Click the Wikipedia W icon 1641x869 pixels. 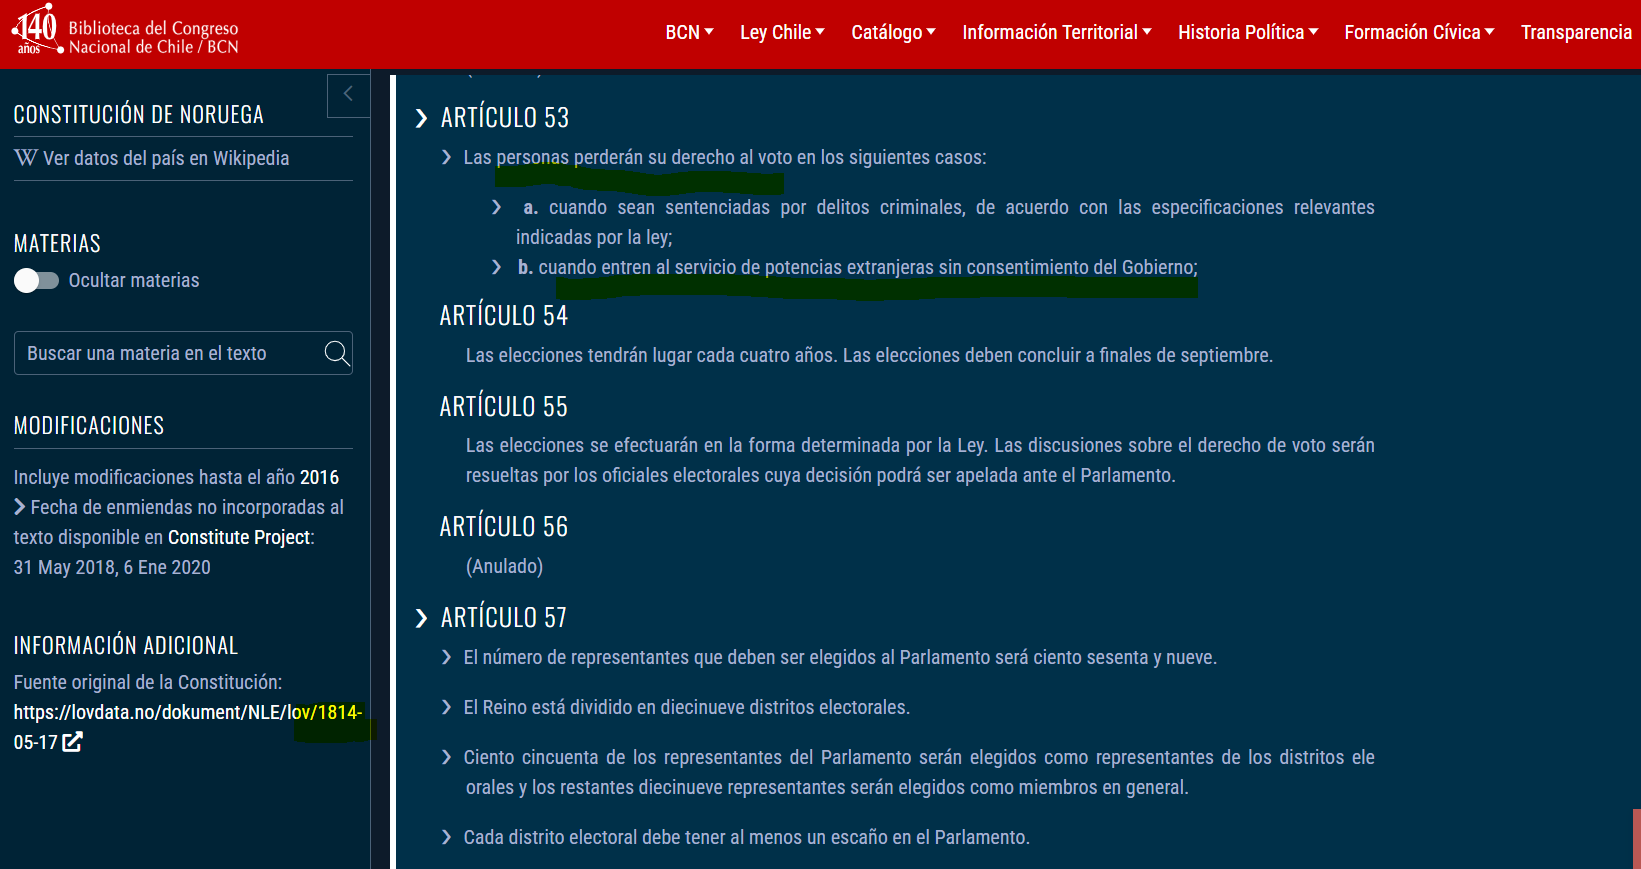tap(26, 158)
